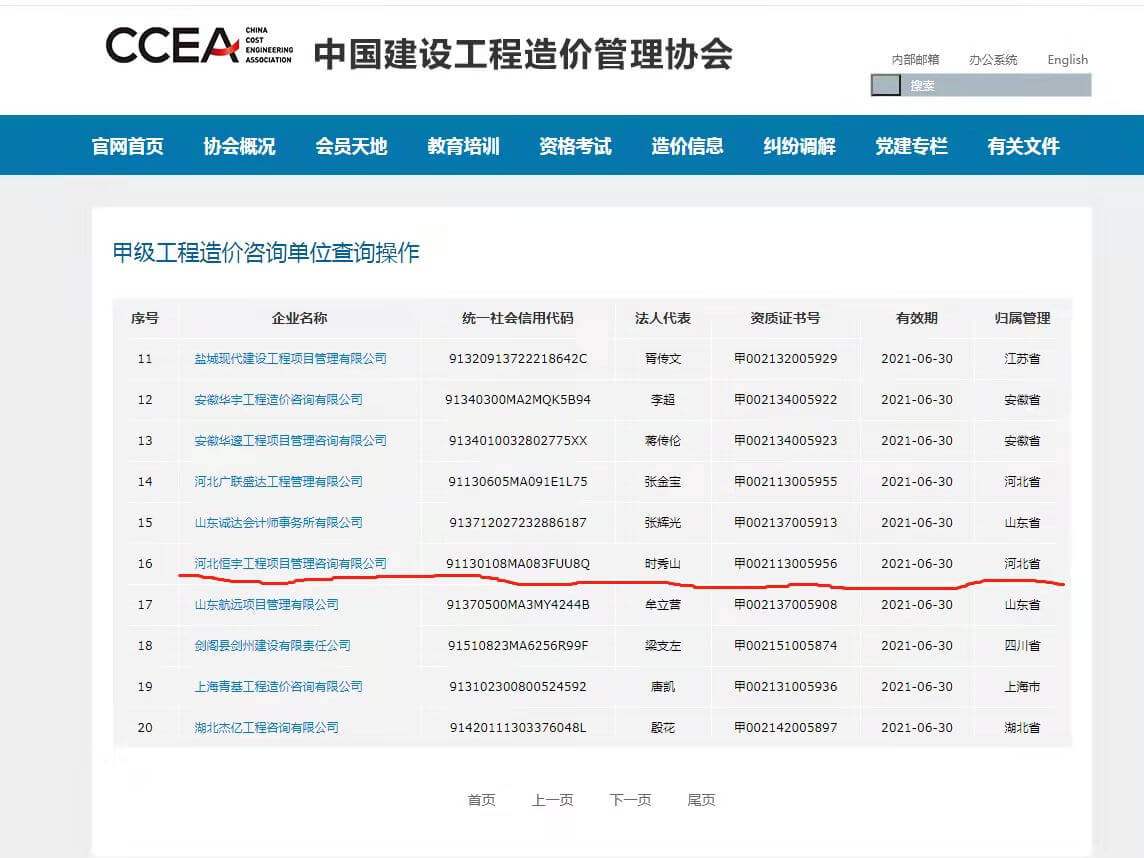Select certificate number 甲002134005923

(x=785, y=440)
